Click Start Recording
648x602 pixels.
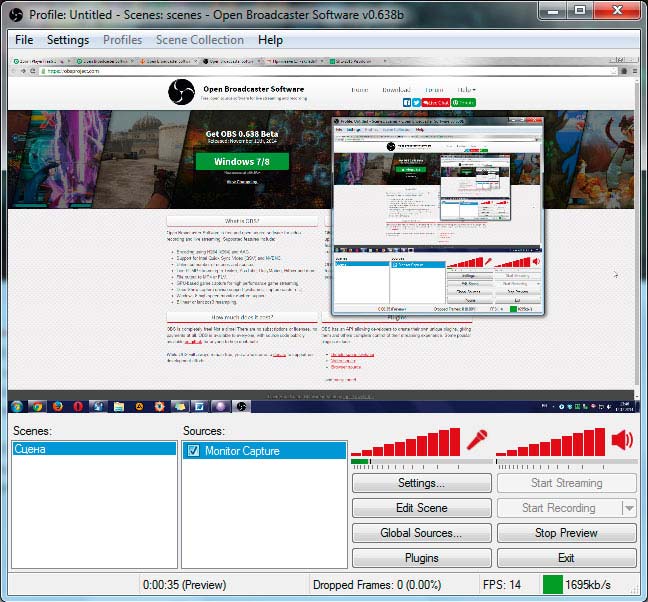(559, 508)
